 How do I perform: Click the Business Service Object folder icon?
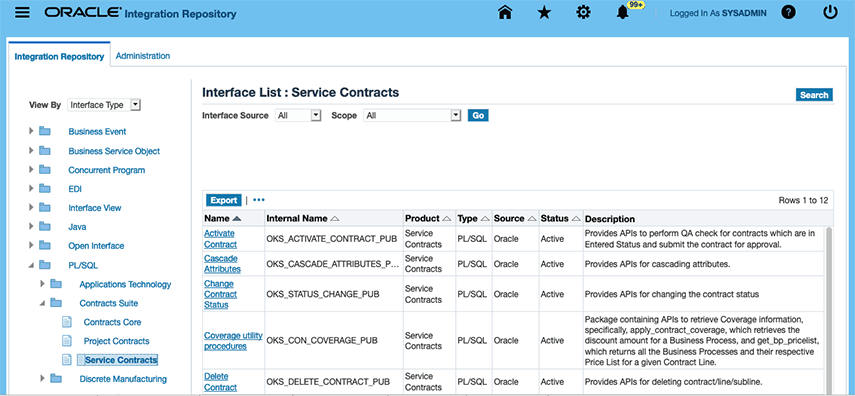pos(45,151)
